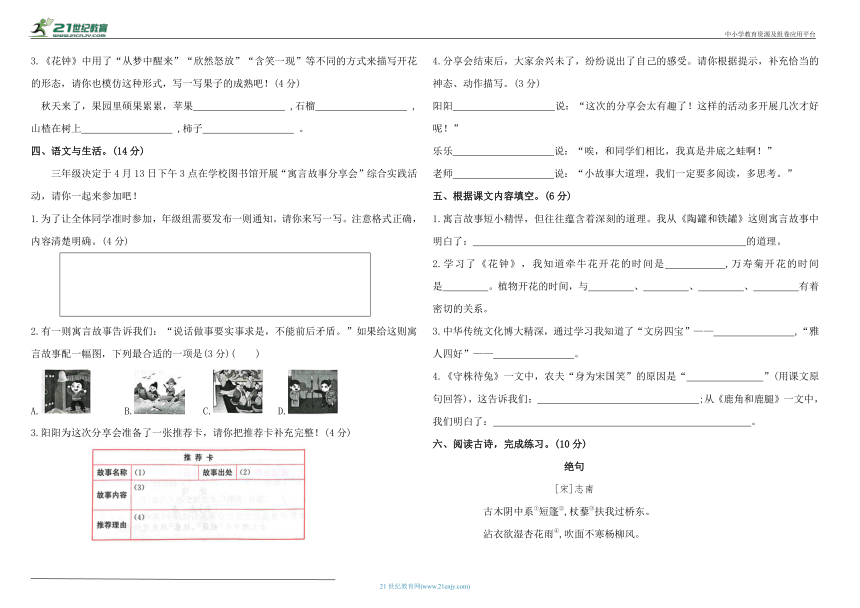Click the poem title 绝句
The height and width of the screenshot is (608, 860).
click(574, 467)
